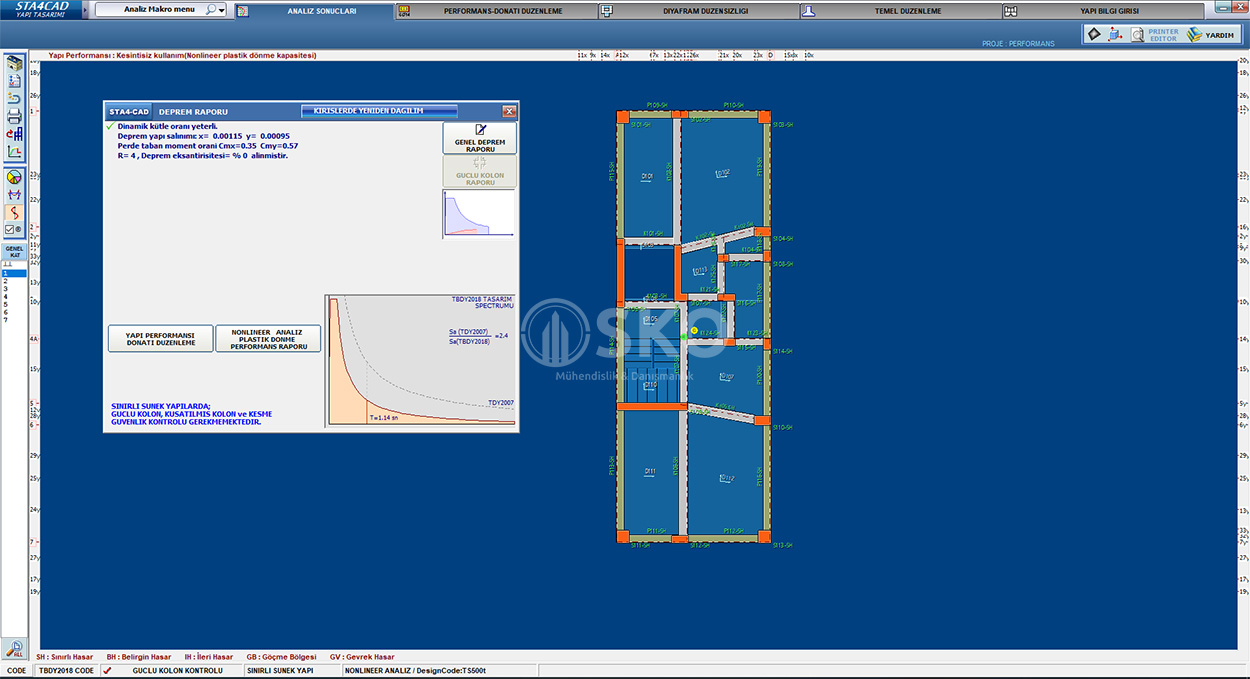Switch to PERFORMANS-DONATI DUZENLEME tab
1250x679 pixels.
[496, 11]
